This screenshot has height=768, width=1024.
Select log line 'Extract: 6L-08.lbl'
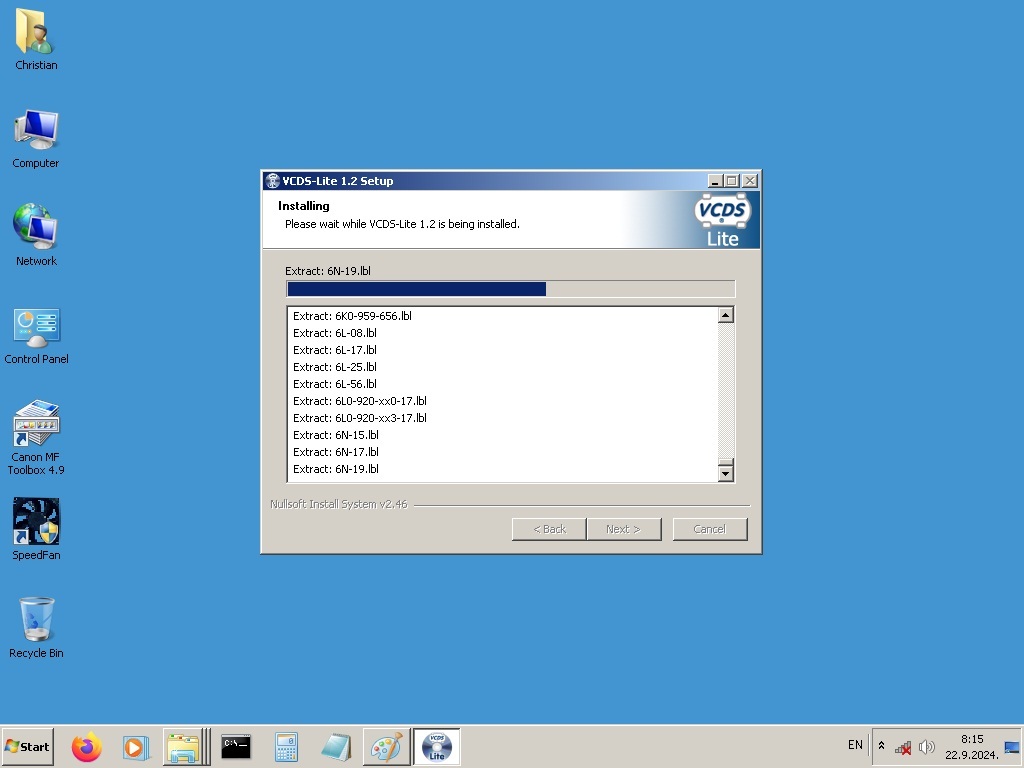click(x=334, y=333)
